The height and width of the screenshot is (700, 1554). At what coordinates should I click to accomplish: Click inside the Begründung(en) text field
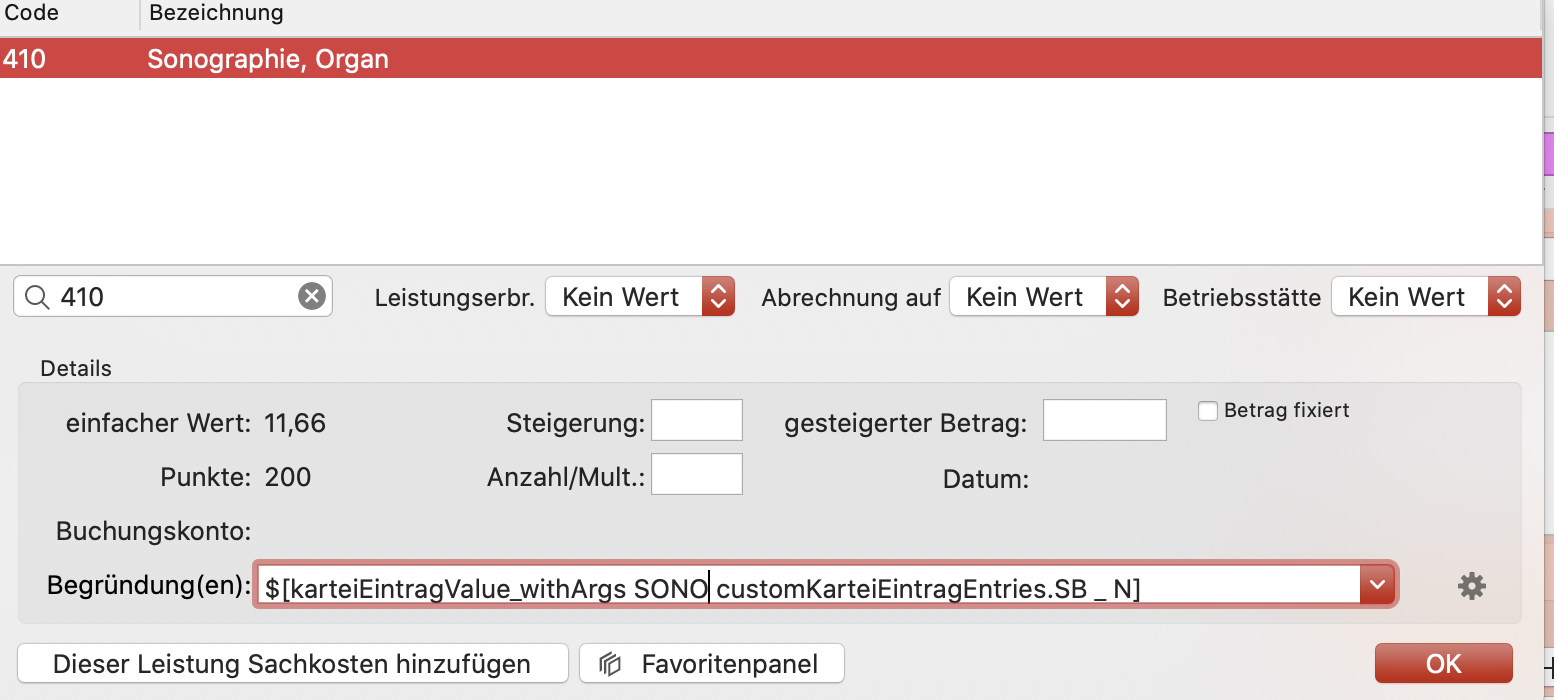tap(800, 589)
